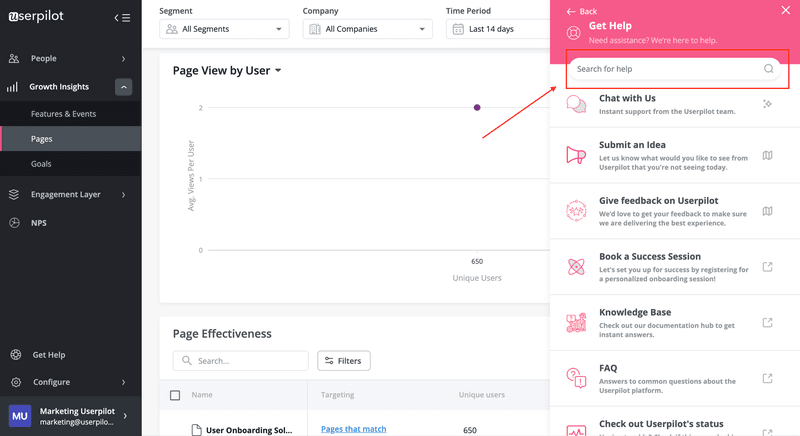Click the Book a Success Session atom icon
This screenshot has height=436, width=800.
[576, 267]
